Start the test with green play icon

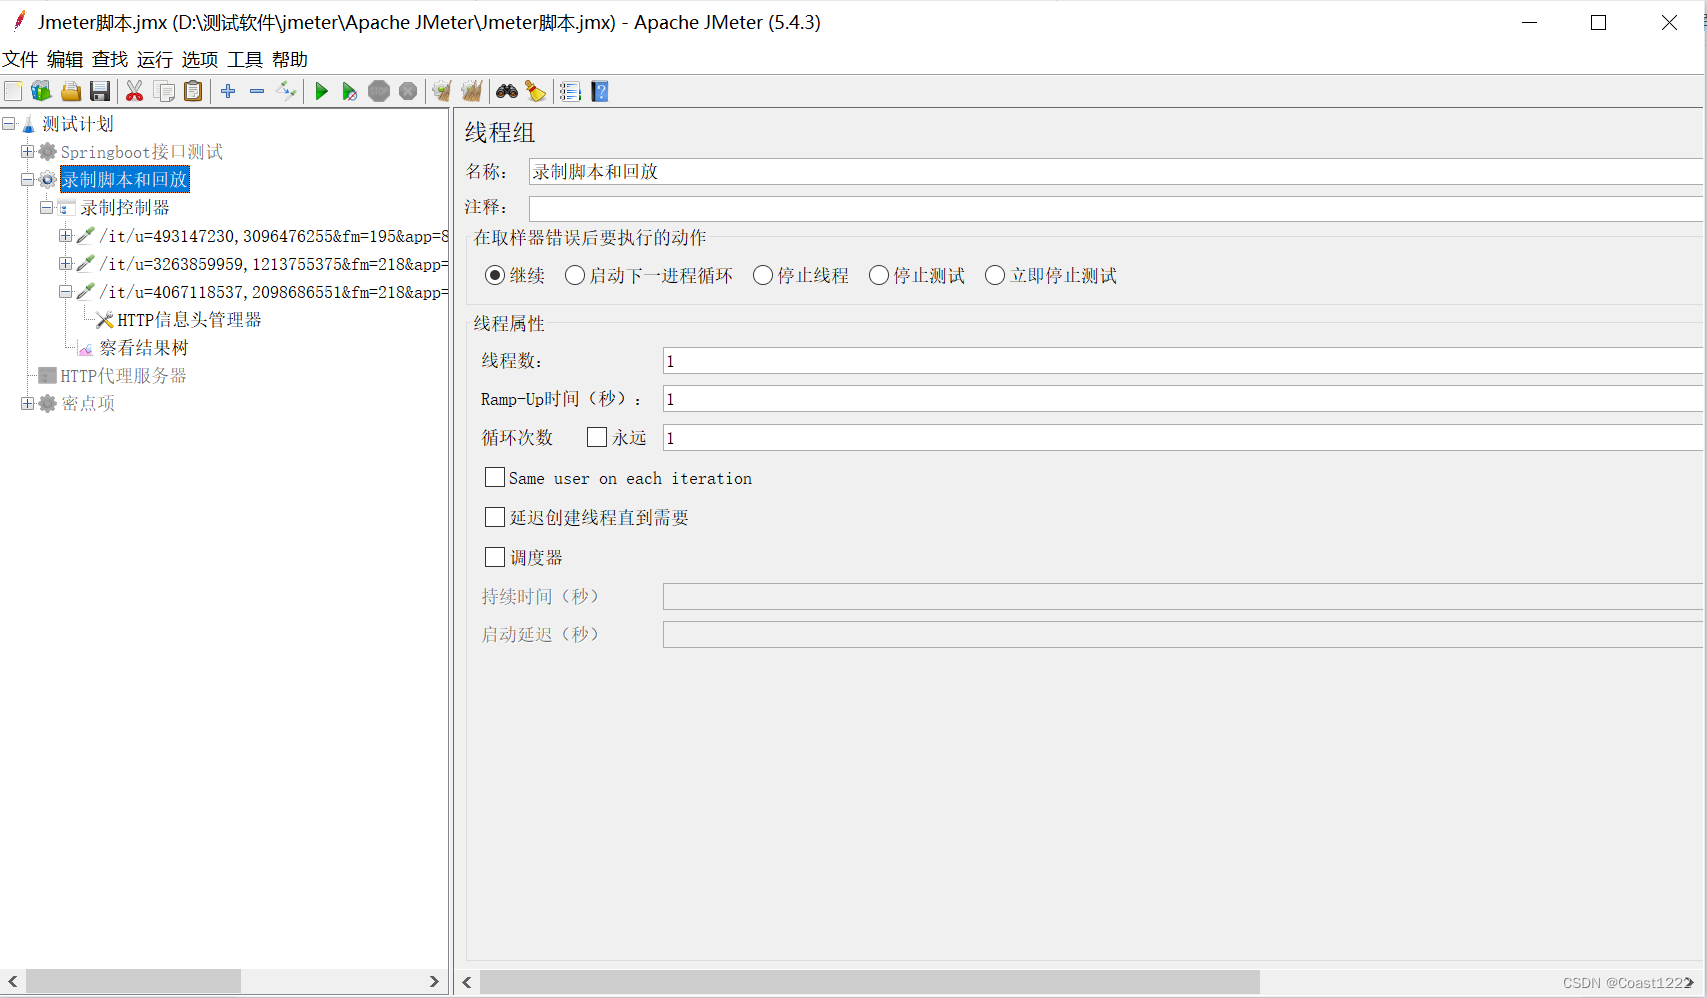coord(321,92)
